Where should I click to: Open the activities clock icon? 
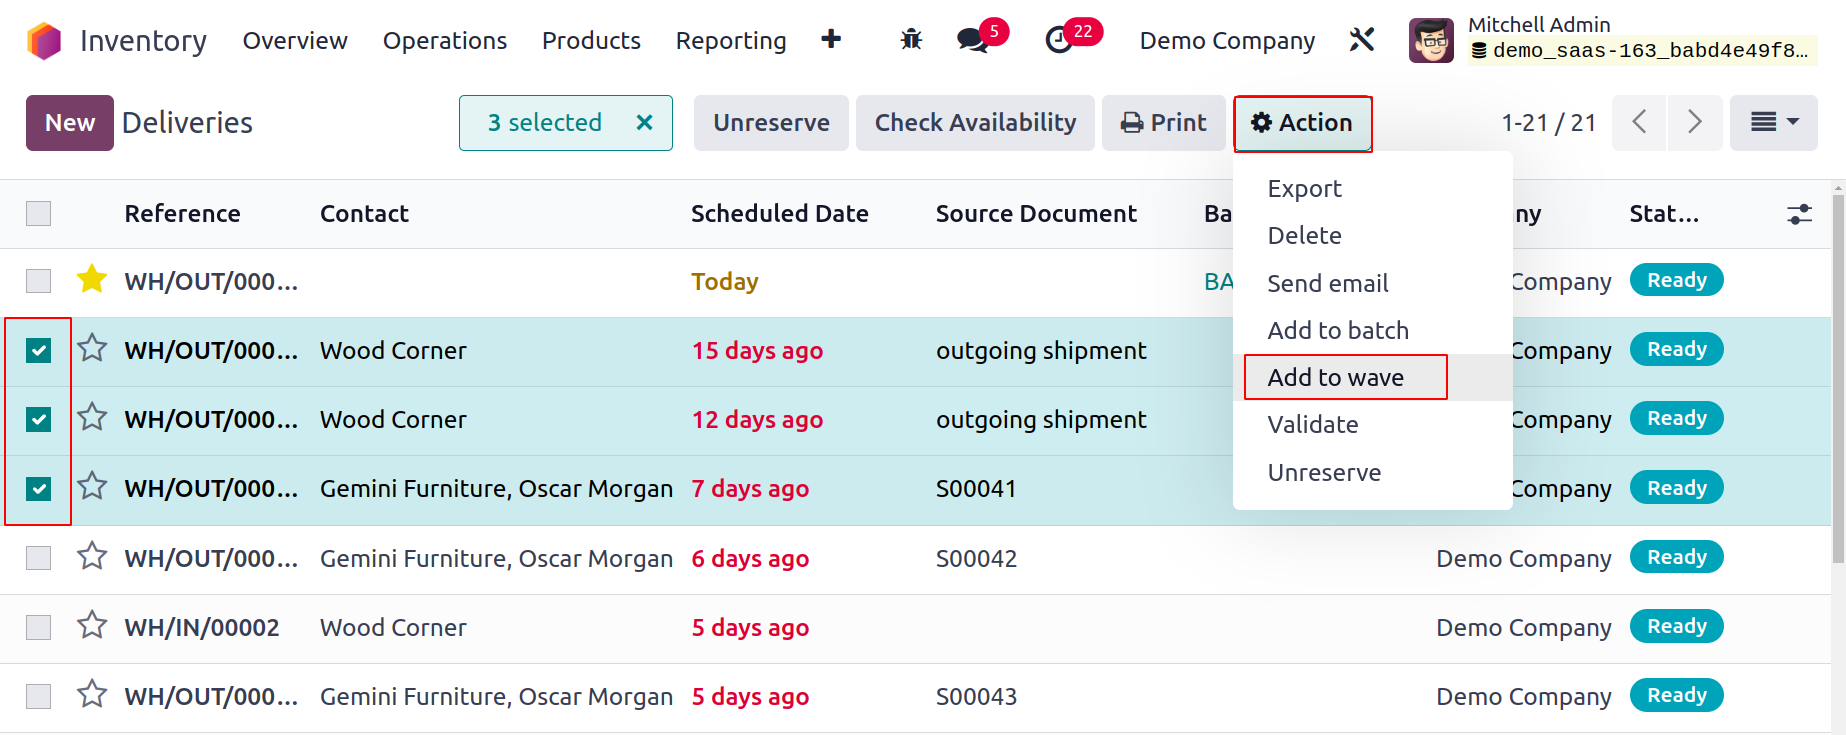tap(1059, 40)
